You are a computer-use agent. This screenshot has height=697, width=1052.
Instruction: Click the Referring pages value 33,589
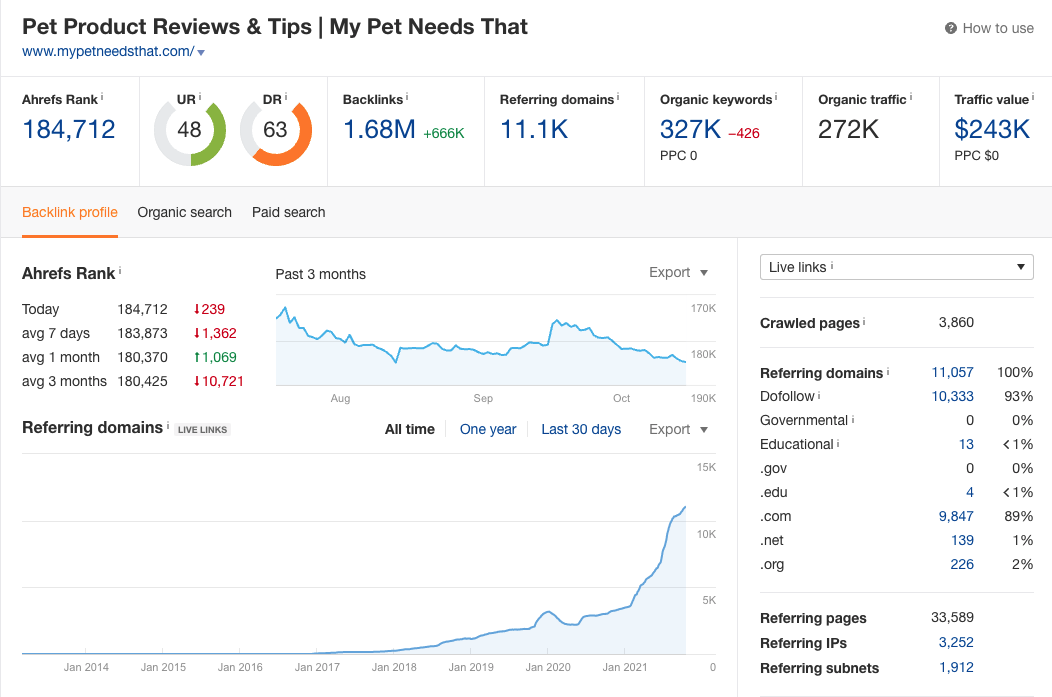952,618
